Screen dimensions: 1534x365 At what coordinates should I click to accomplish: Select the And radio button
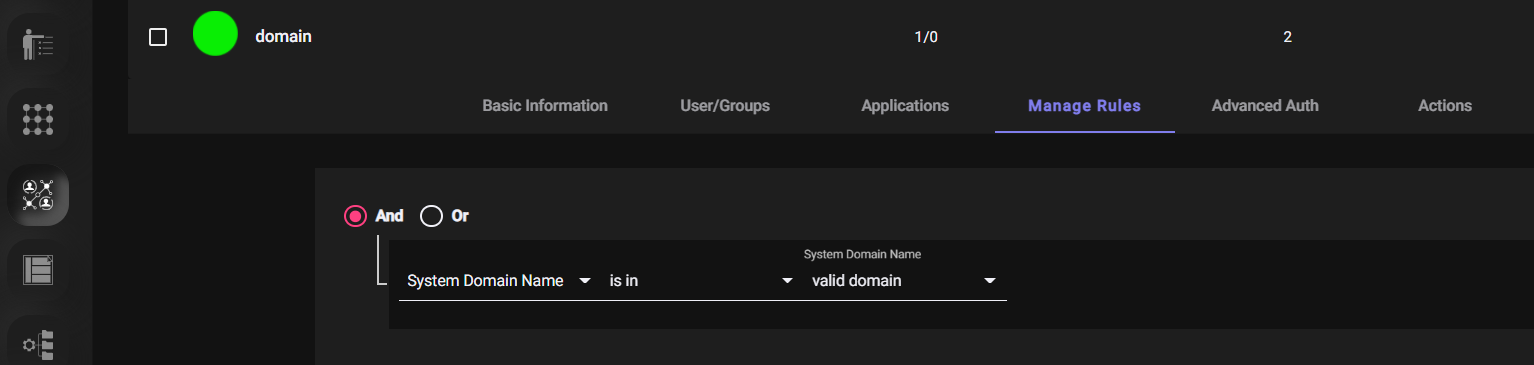[355, 216]
